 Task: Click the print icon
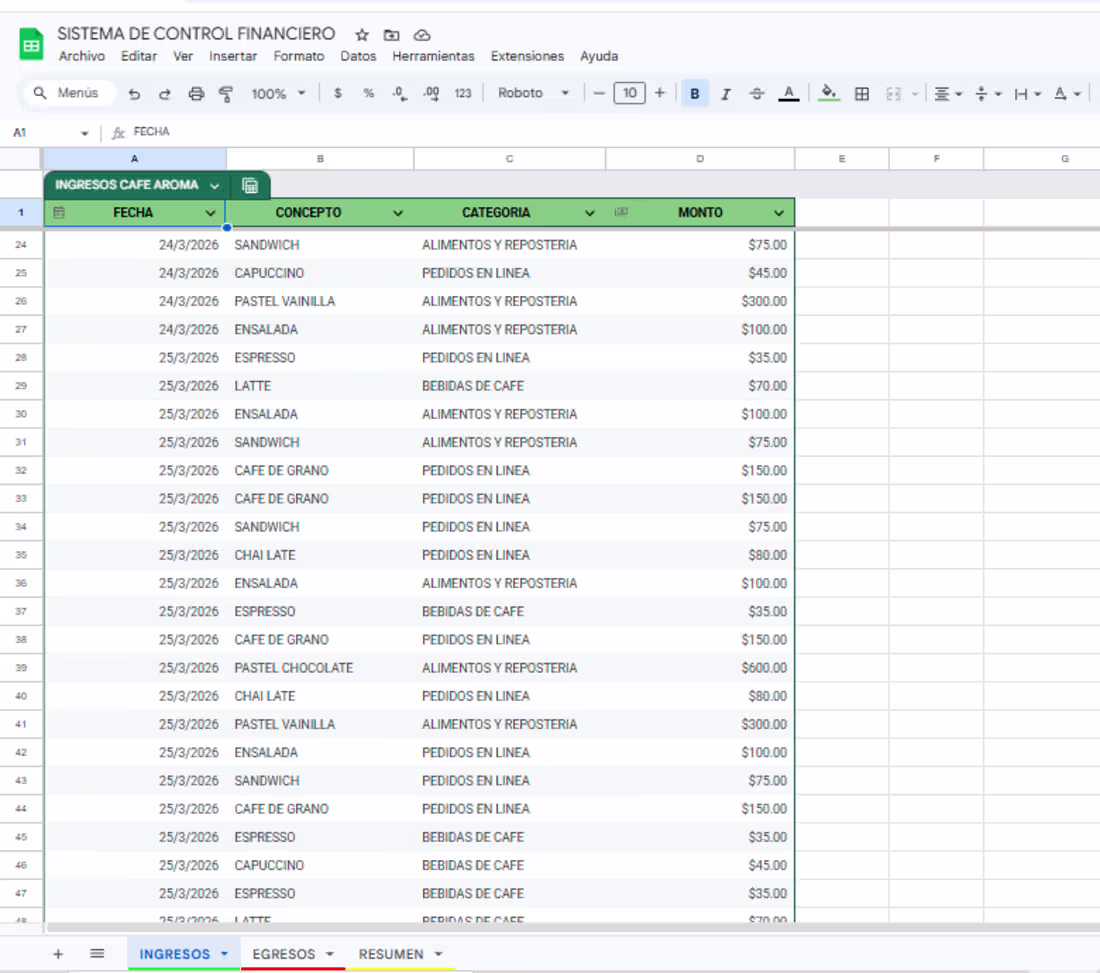click(x=196, y=94)
